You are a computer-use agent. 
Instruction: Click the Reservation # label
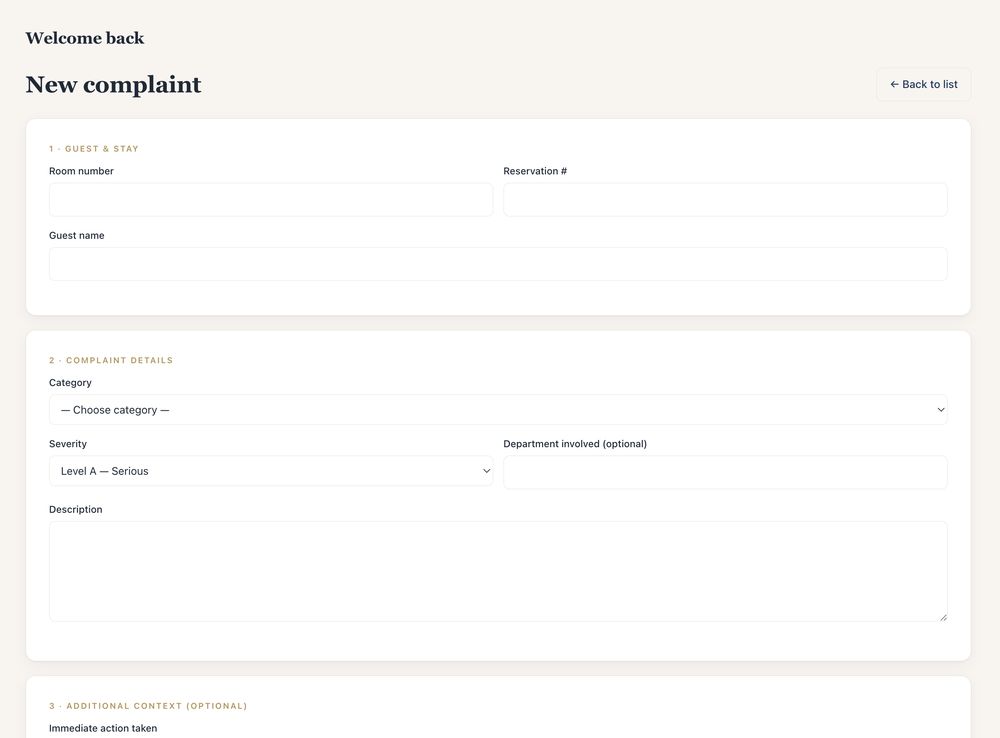pos(535,171)
